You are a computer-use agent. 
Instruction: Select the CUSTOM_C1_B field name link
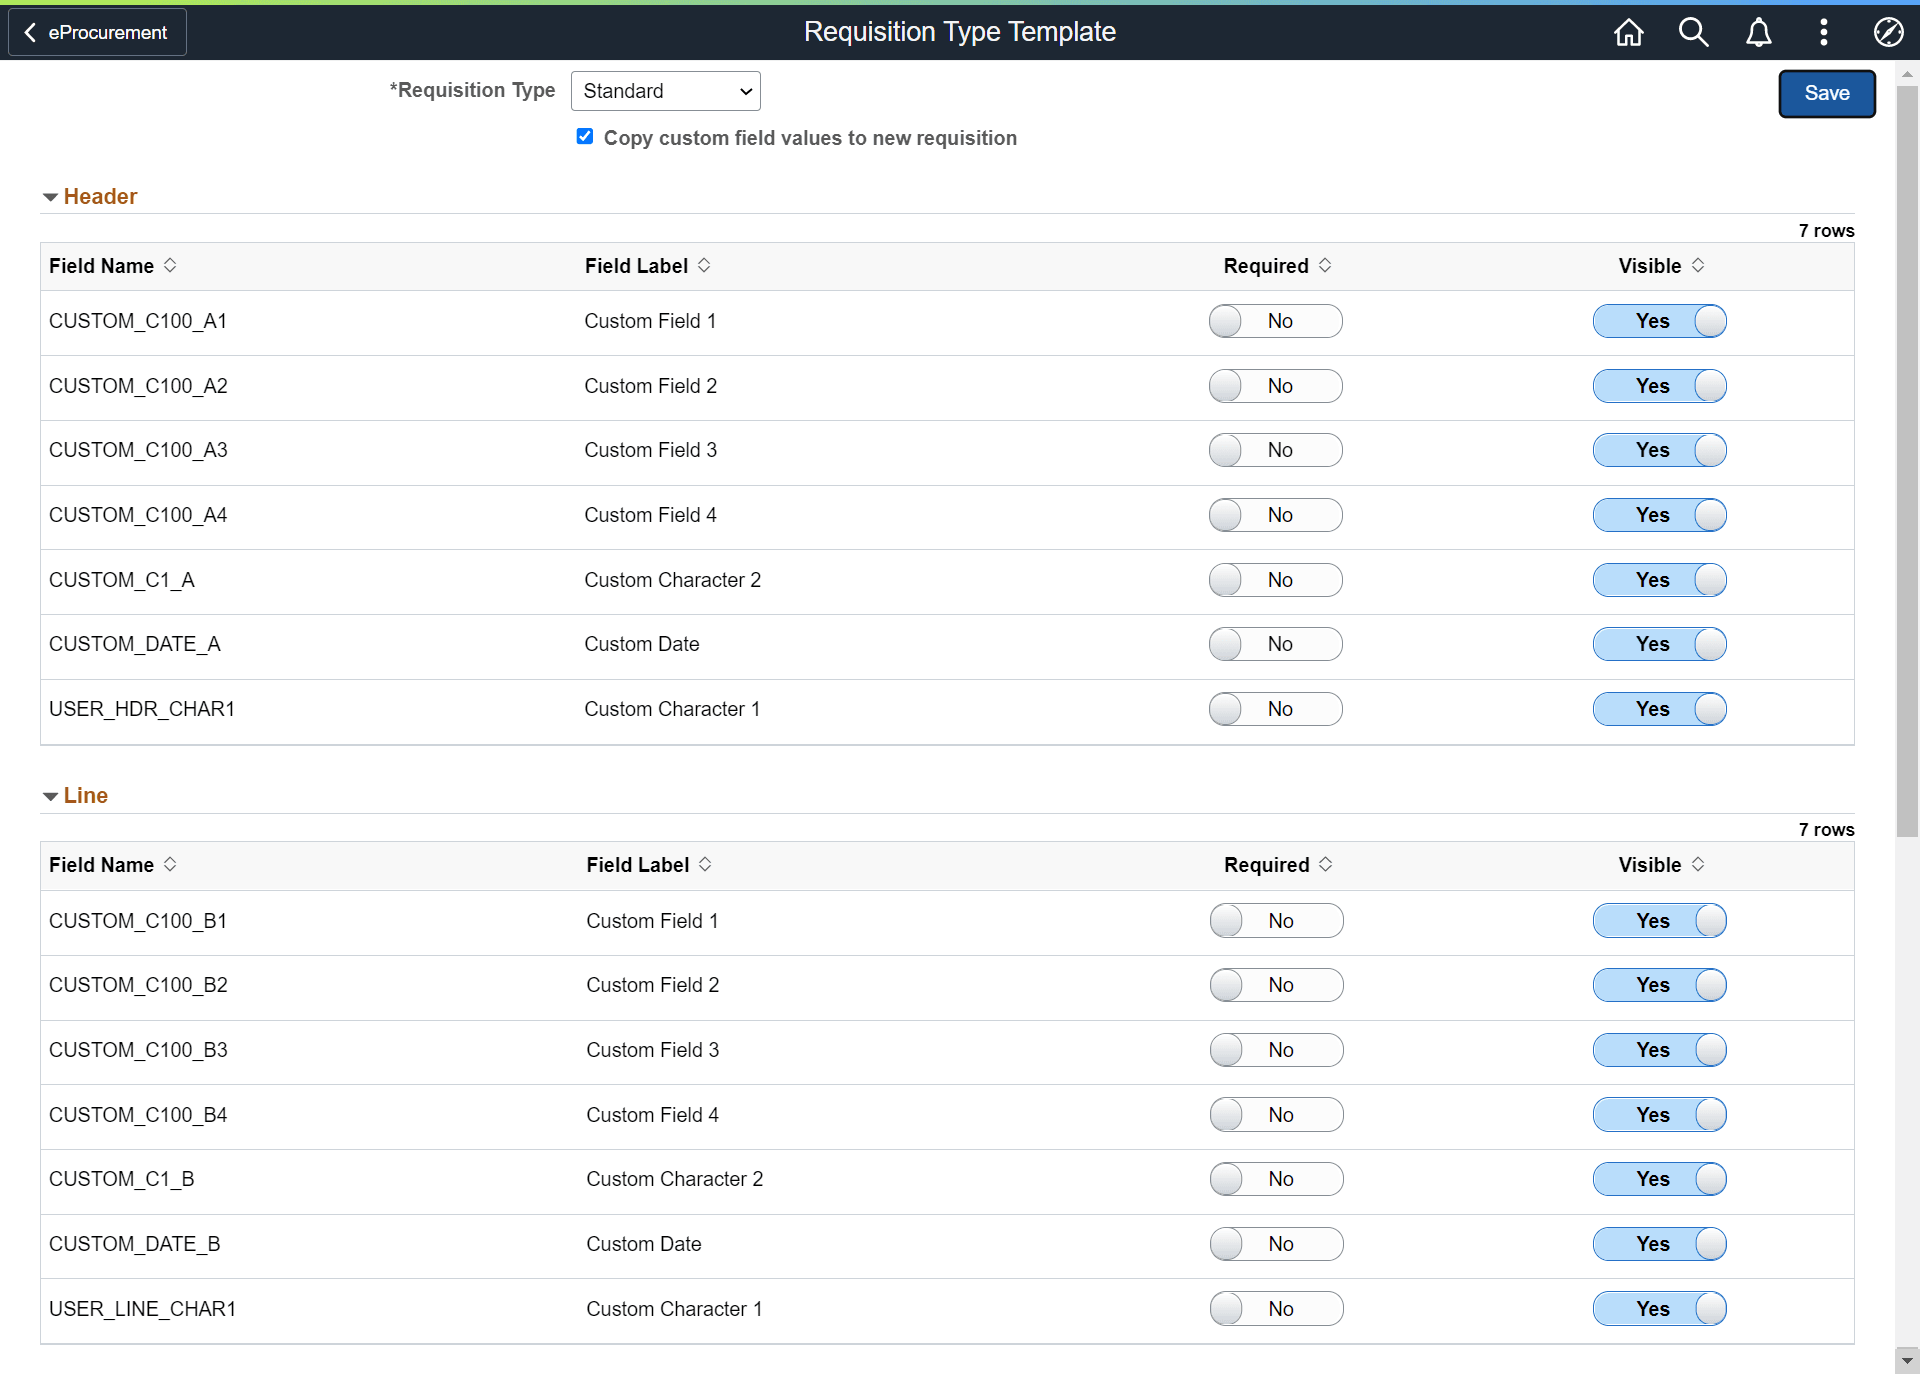tap(121, 1179)
